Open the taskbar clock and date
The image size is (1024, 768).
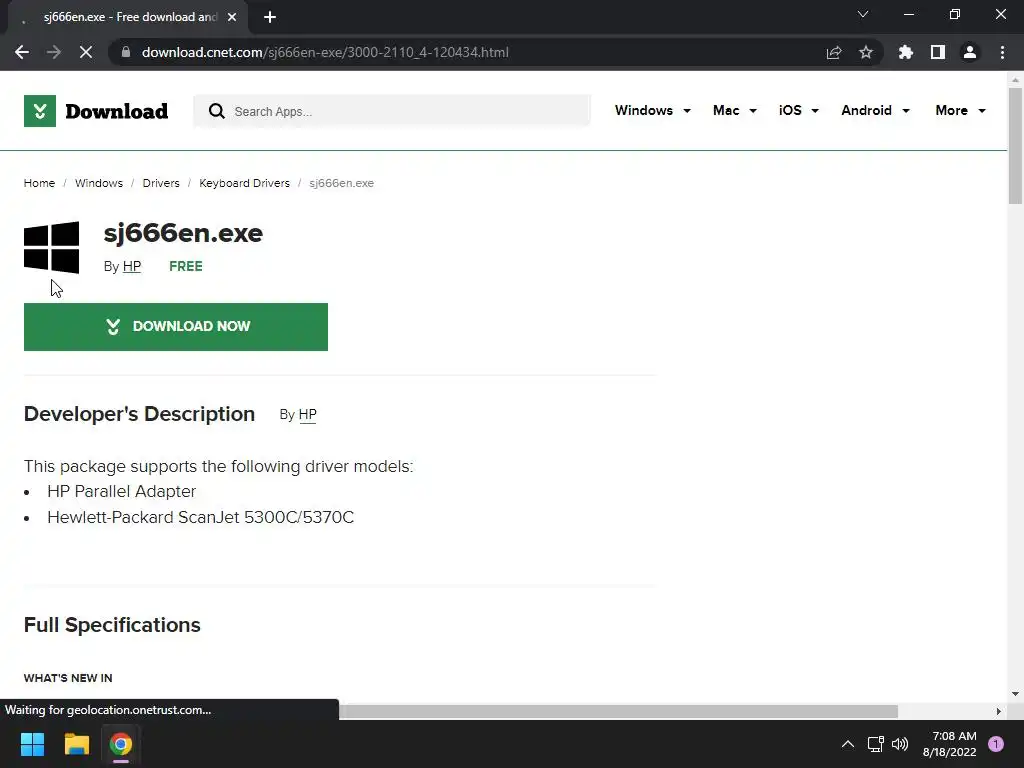point(950,744)
